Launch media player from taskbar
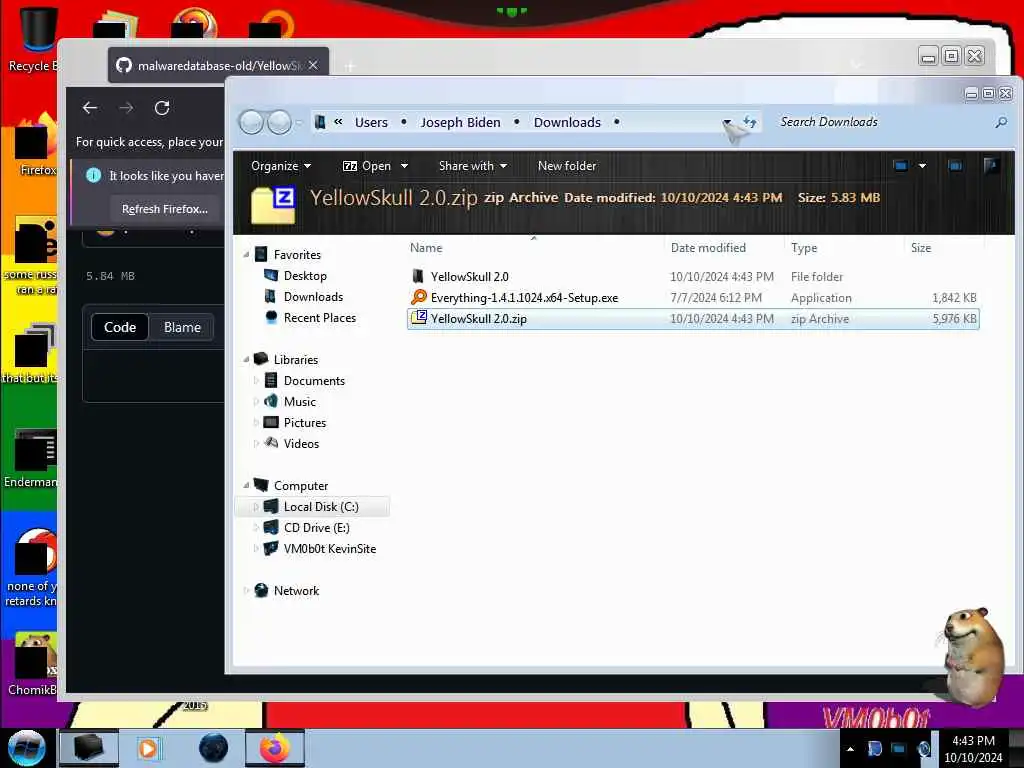 (148, 748)
